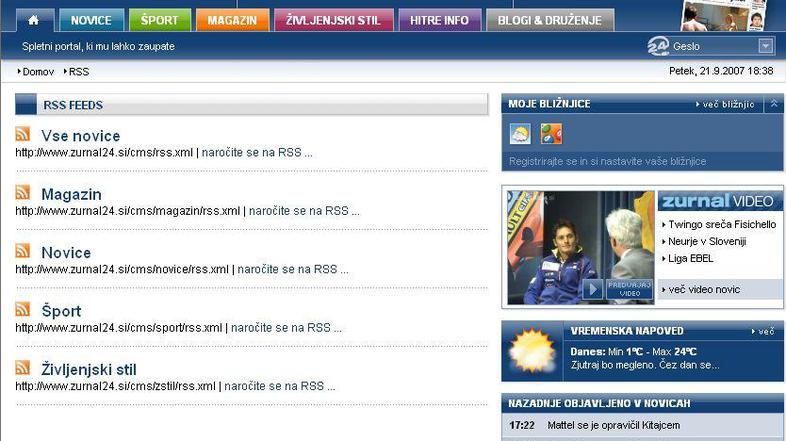This screenshot has width=786, height=441.
Task: Click the Predvajaj video button
Action: point(630,289)
